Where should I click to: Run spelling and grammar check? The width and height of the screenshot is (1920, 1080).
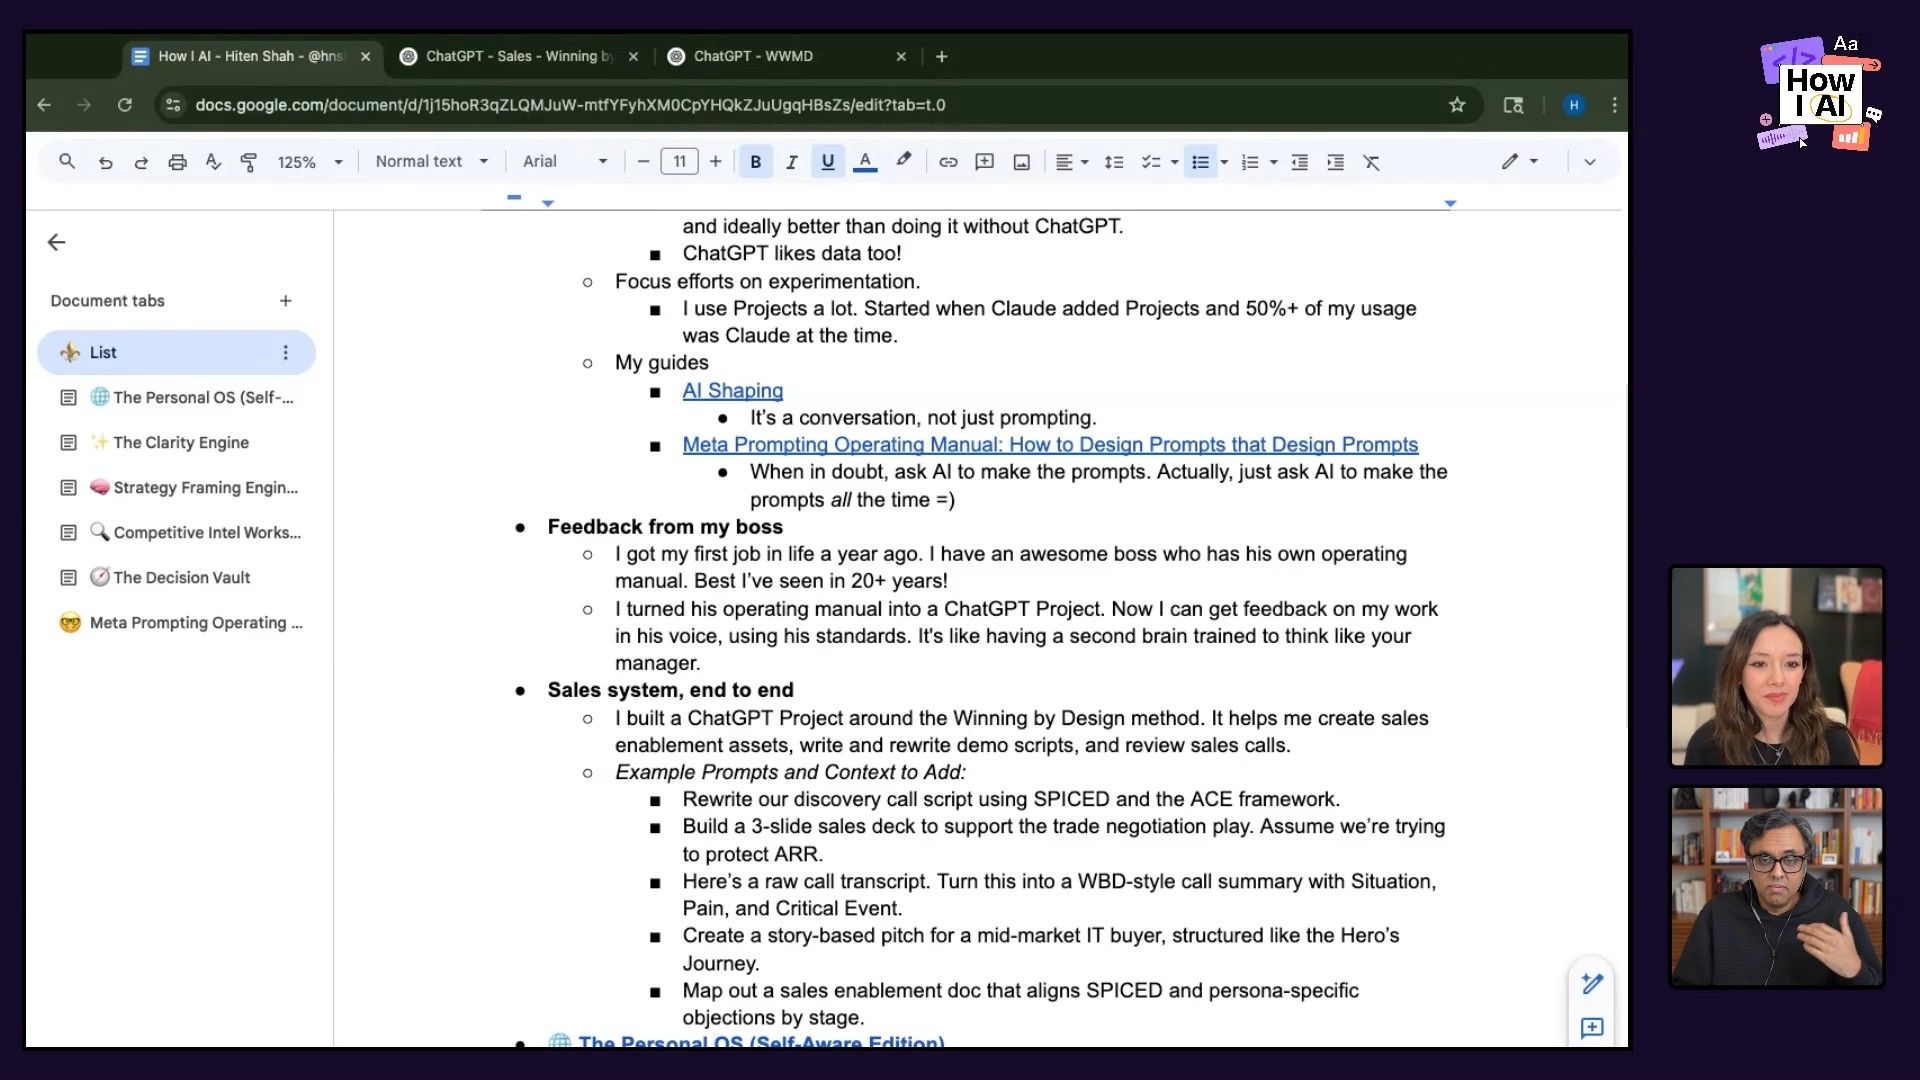pos(213,162)
